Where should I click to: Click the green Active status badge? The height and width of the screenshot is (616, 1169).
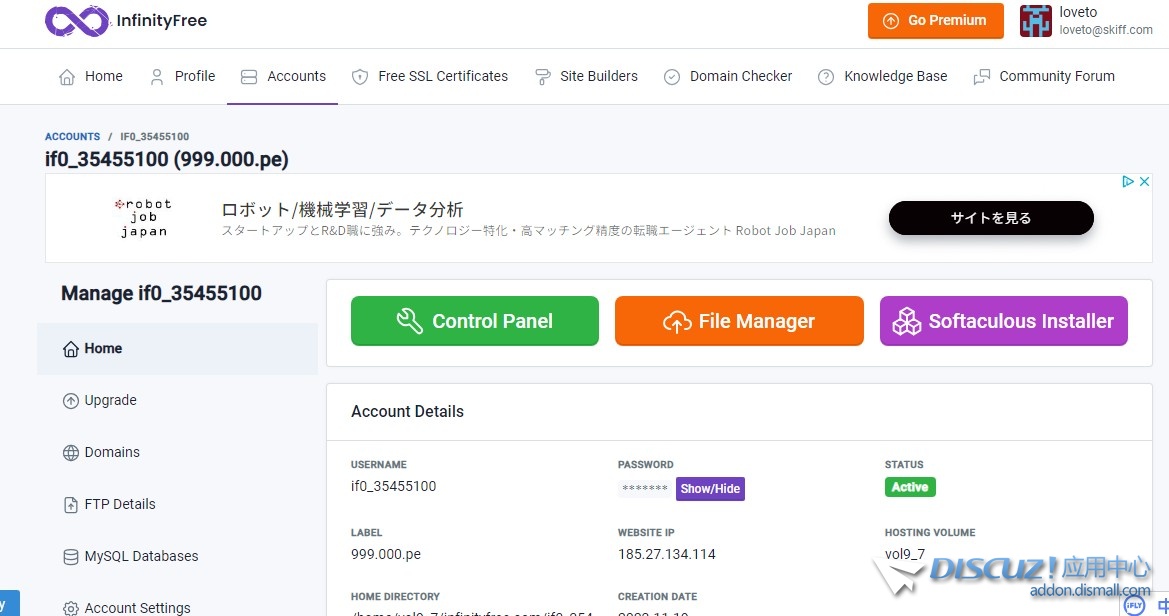pos(910,487)
